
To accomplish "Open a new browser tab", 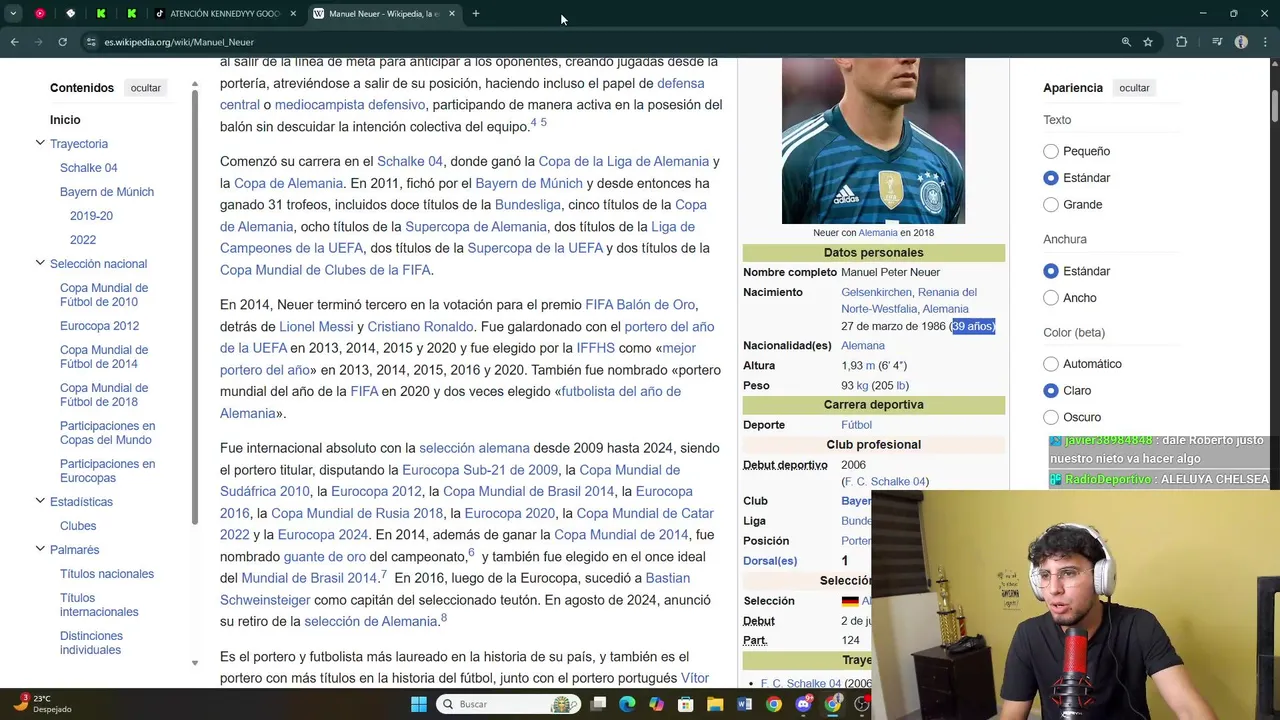I will click(x=476, y=14).
